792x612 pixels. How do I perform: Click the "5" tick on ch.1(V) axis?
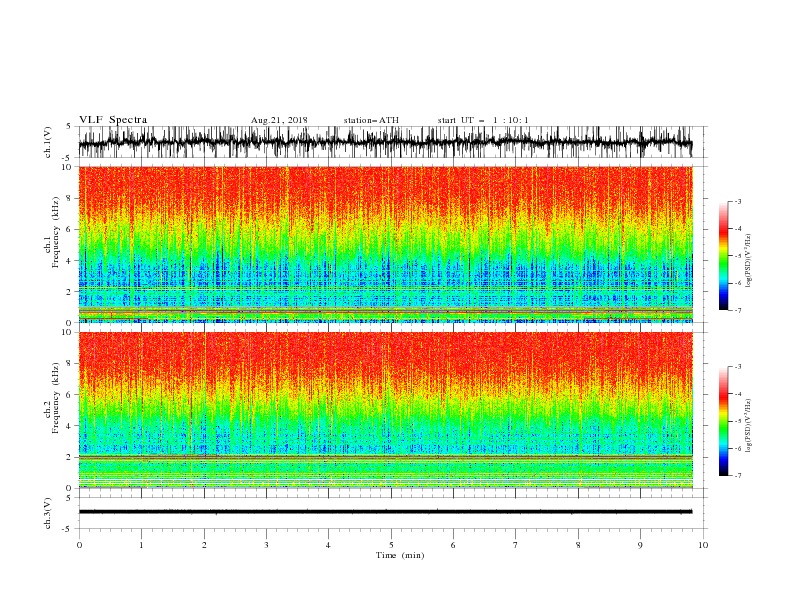[x=70, y=127]
